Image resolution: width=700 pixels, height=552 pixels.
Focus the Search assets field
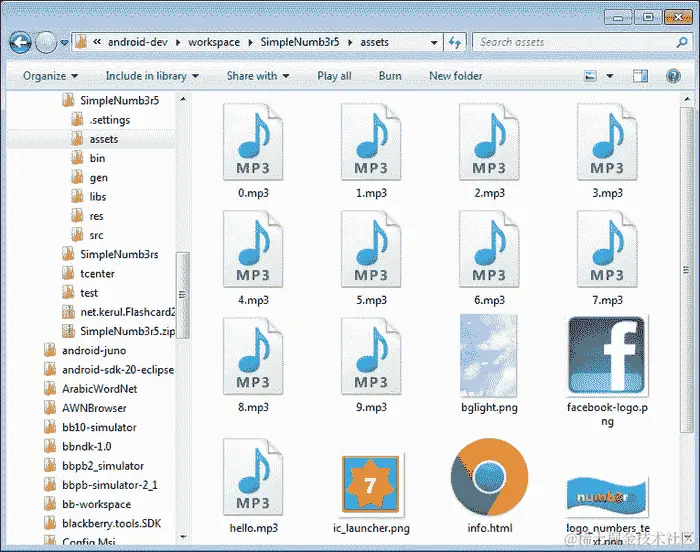(583, 42)
